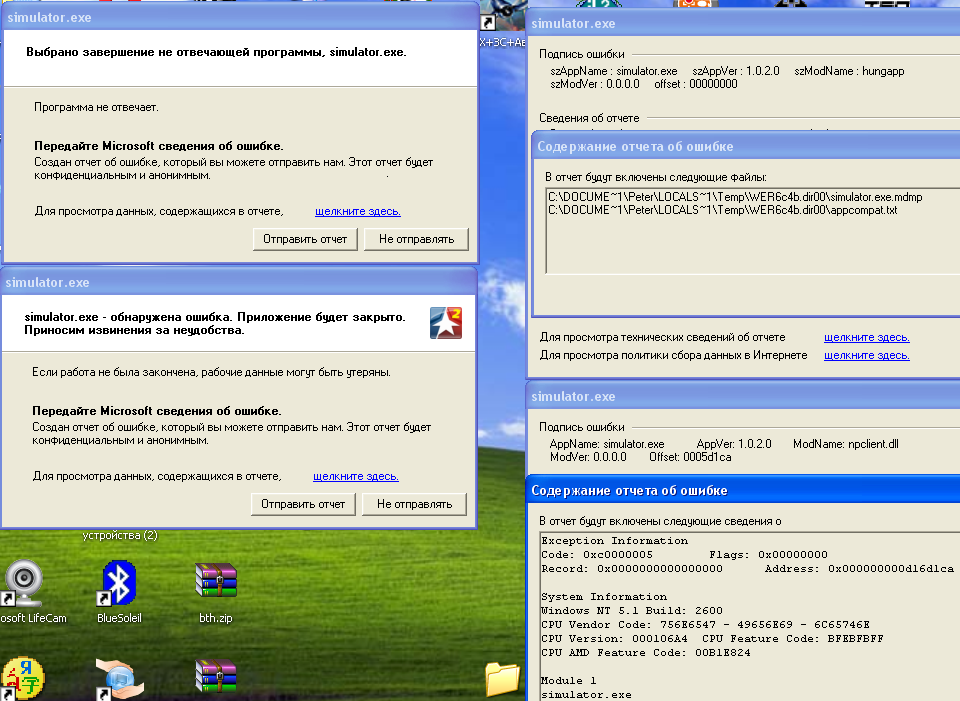Select the simulator.exe.mdmp file path line
The image size is (960, 701).
click(735, 197)
